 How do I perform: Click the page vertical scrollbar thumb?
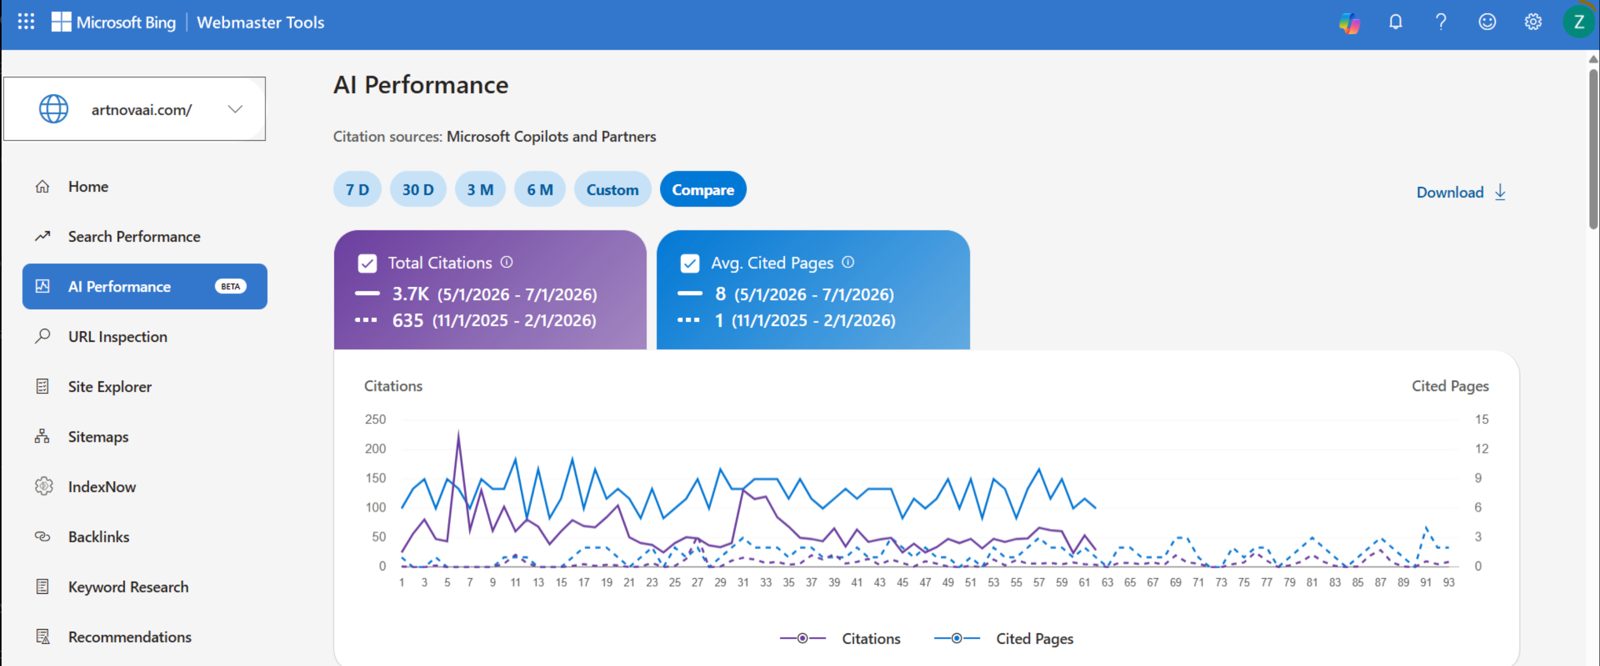pos(1593,150)
